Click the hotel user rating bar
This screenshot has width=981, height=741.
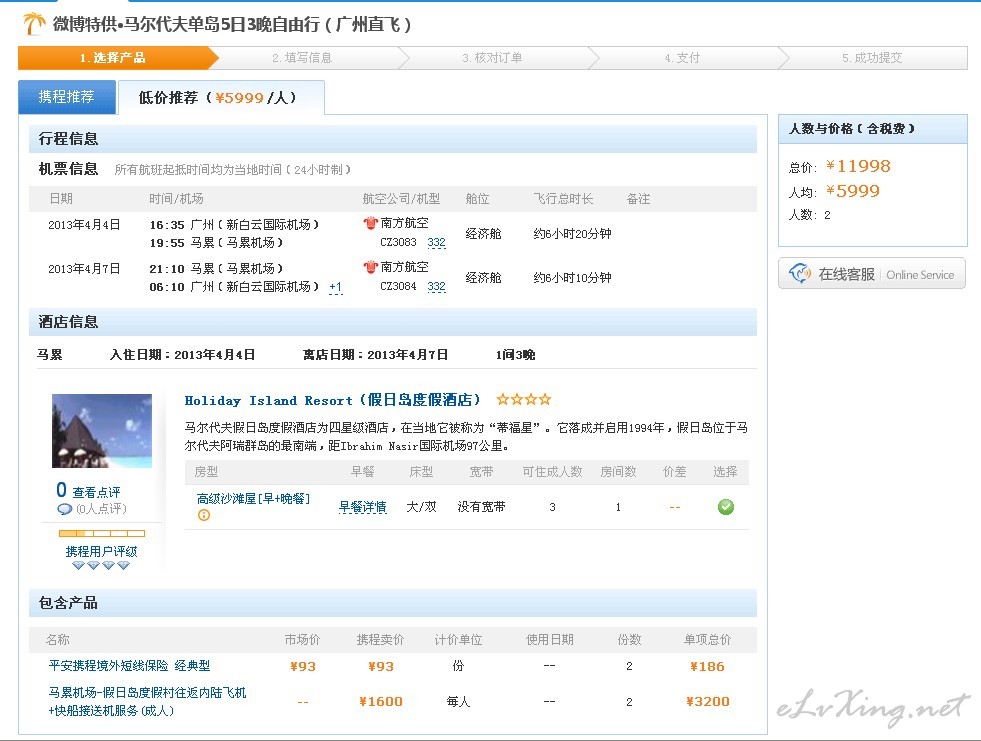click(x=102, y=533)
